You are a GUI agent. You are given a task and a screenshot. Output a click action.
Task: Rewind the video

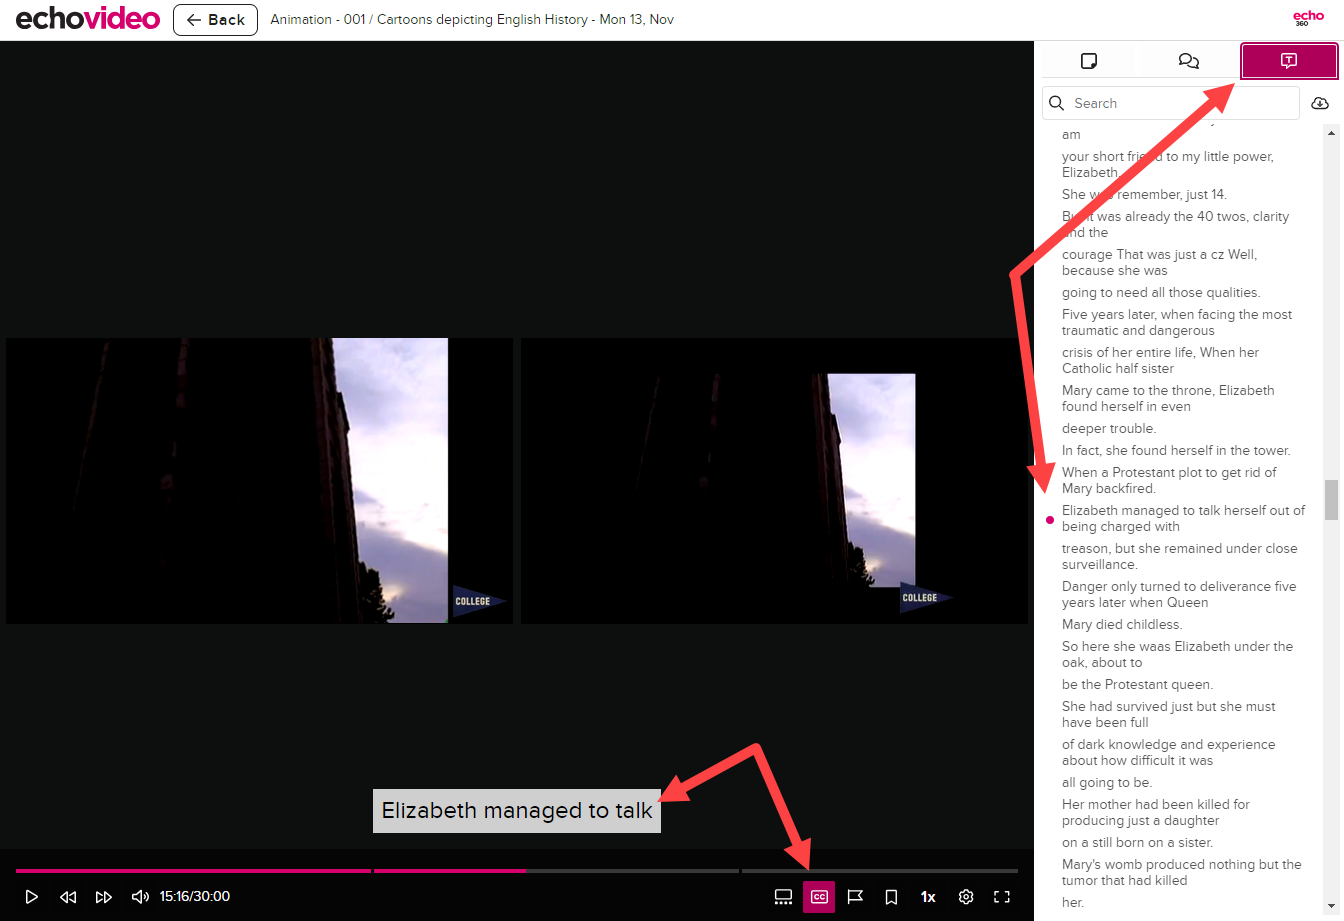coord(68,897)
